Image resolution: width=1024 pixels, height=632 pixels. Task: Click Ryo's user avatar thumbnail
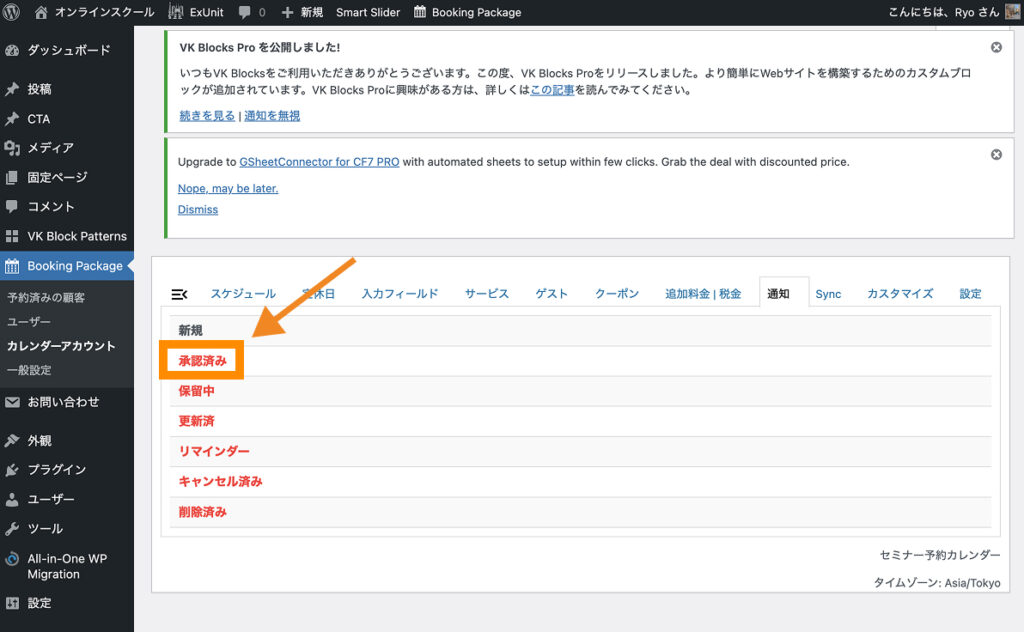pyautogui.click(x=1012, y=12)
